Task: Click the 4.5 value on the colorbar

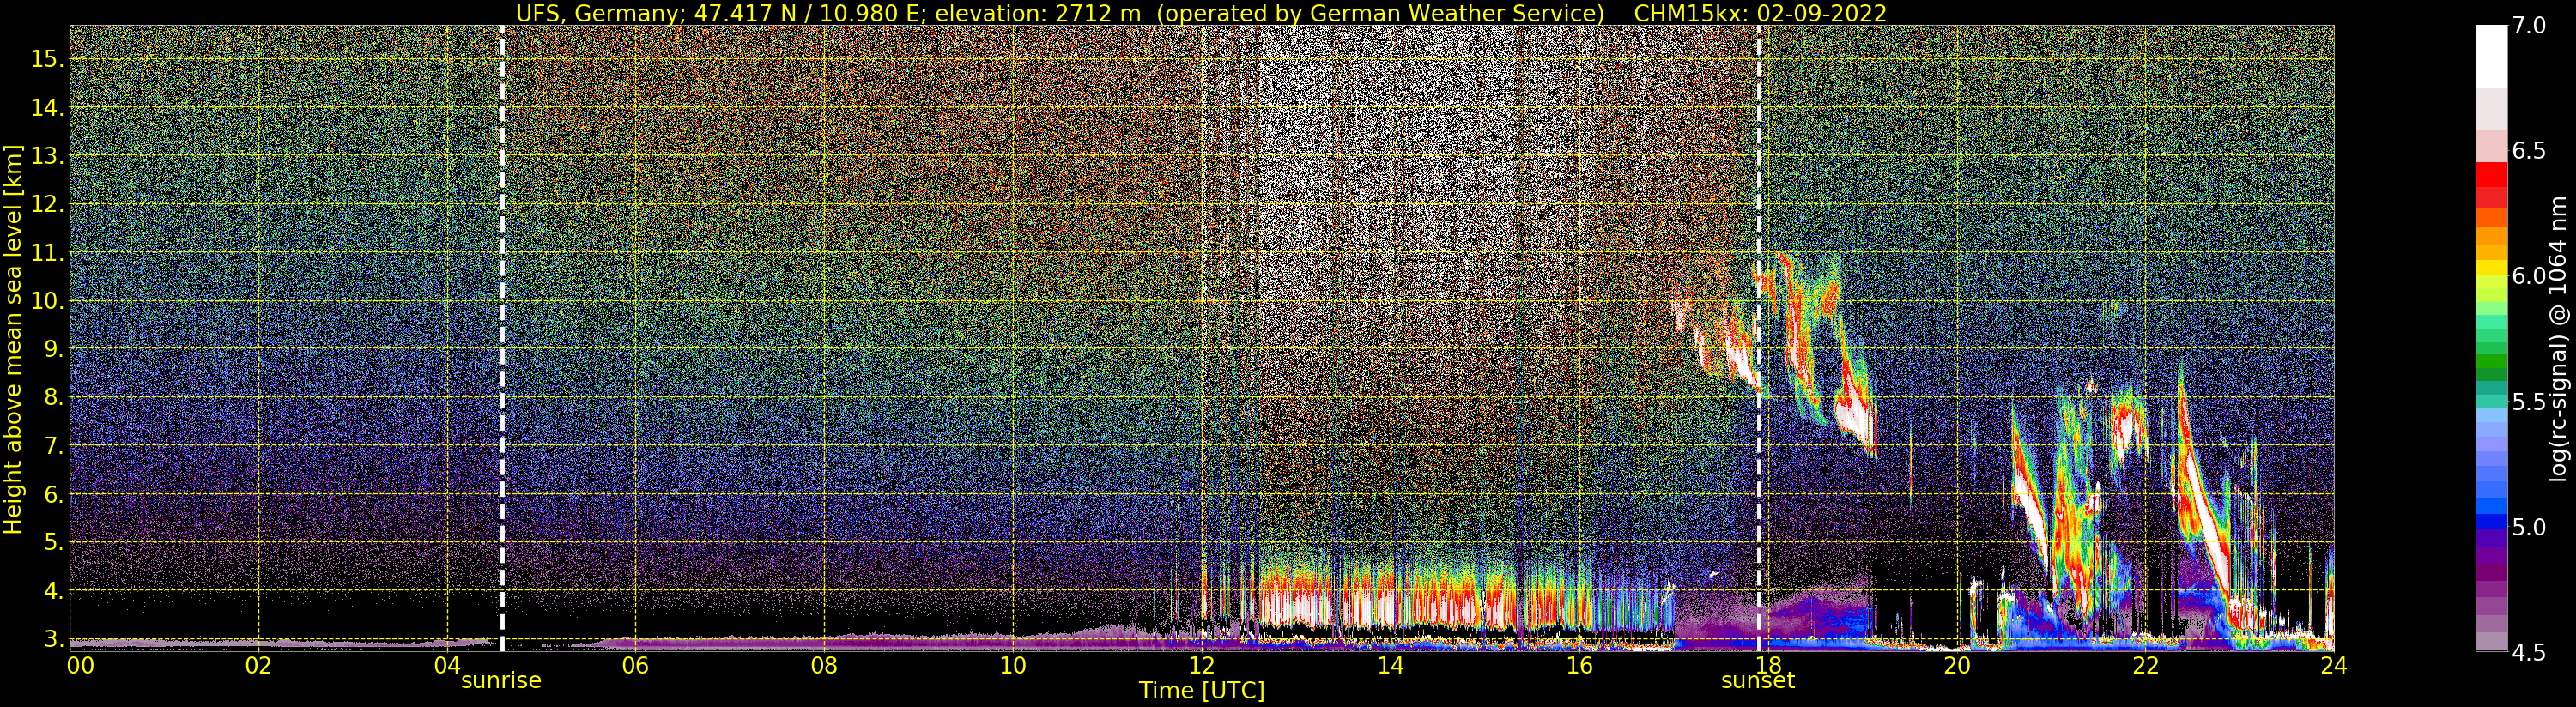Action: [x=2529, y=652]
